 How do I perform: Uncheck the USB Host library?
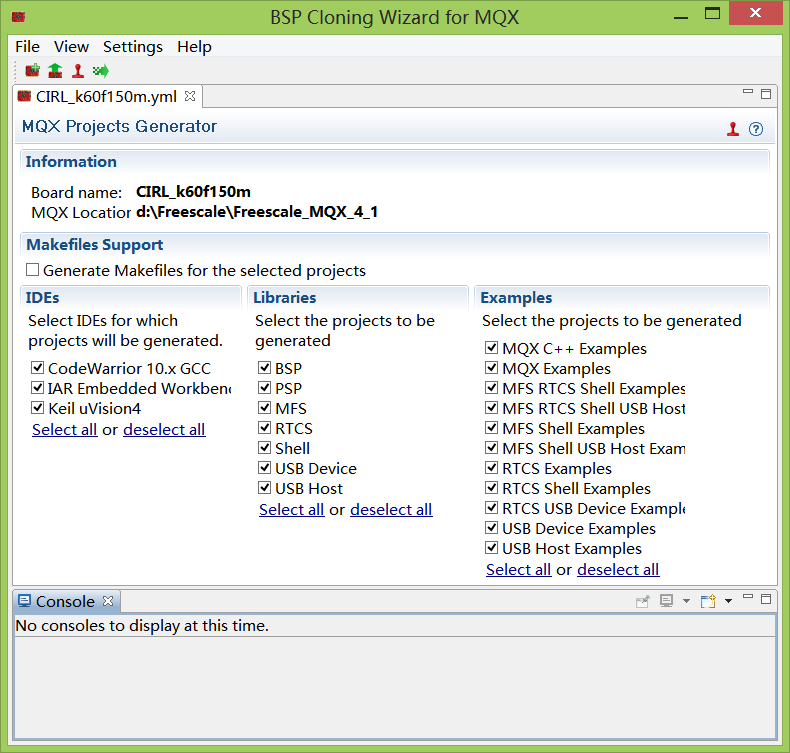click(265, 488)
